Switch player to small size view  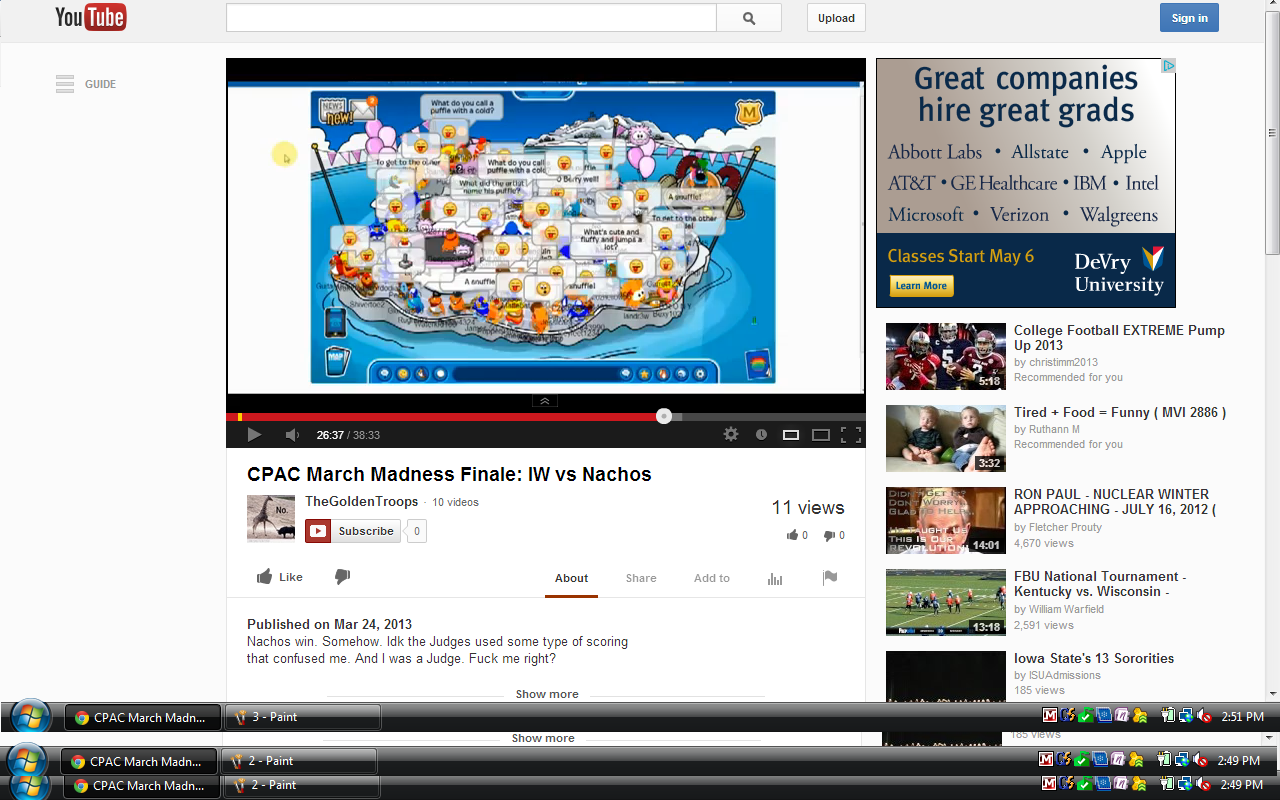pyautogui.click(x=790, y=435)
